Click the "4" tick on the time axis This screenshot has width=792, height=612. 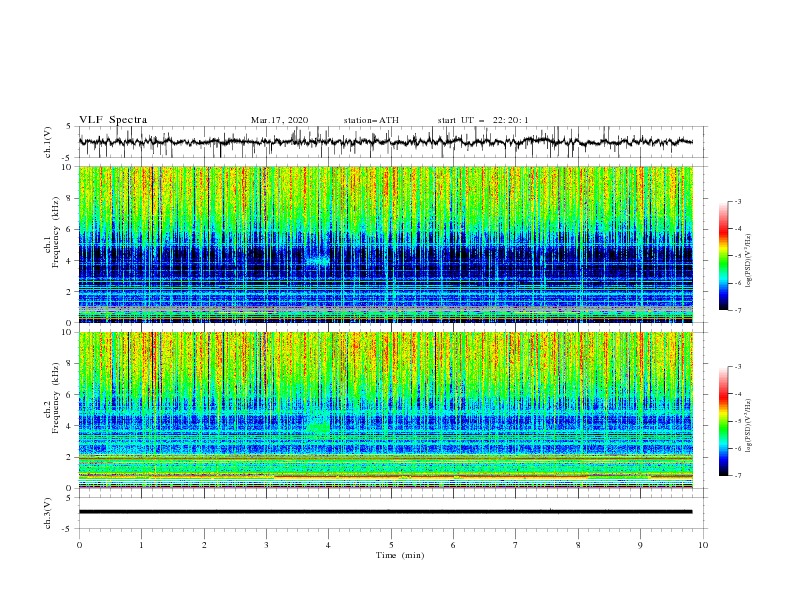(329, 545)
